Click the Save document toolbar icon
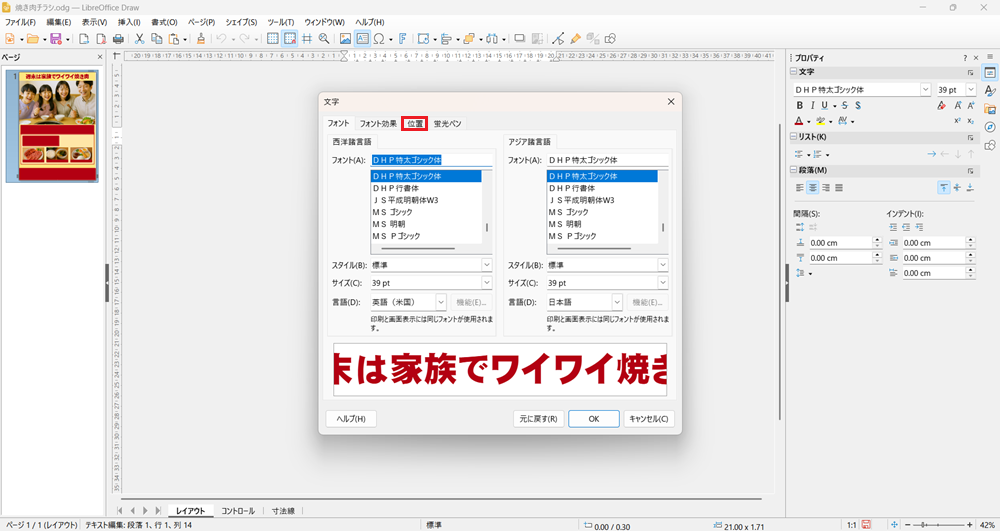The width and height of the screenshot is (1000, 531). 55,39
